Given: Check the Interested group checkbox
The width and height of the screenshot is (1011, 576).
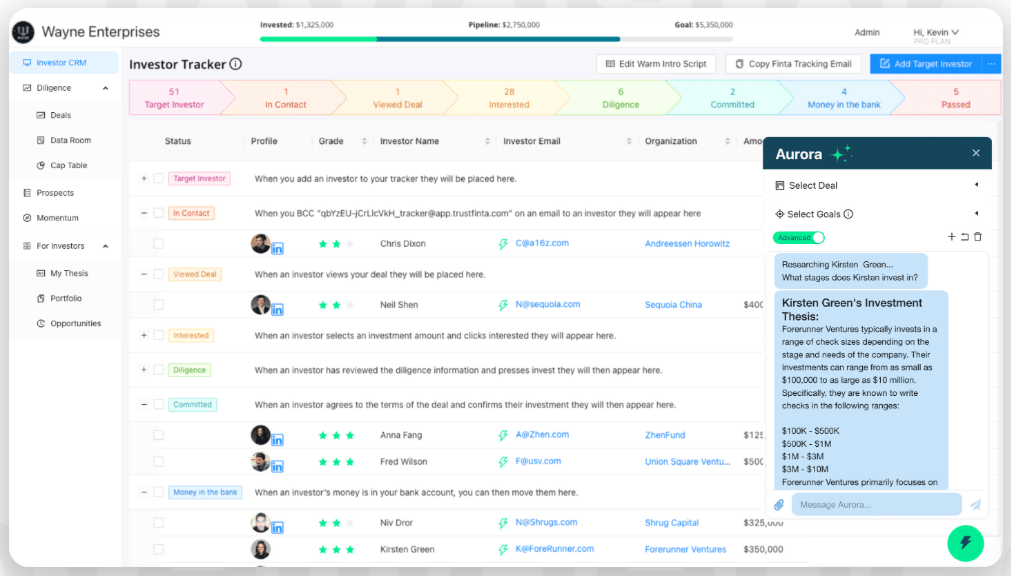Looking at the screenshot, I should click(159, 335).
